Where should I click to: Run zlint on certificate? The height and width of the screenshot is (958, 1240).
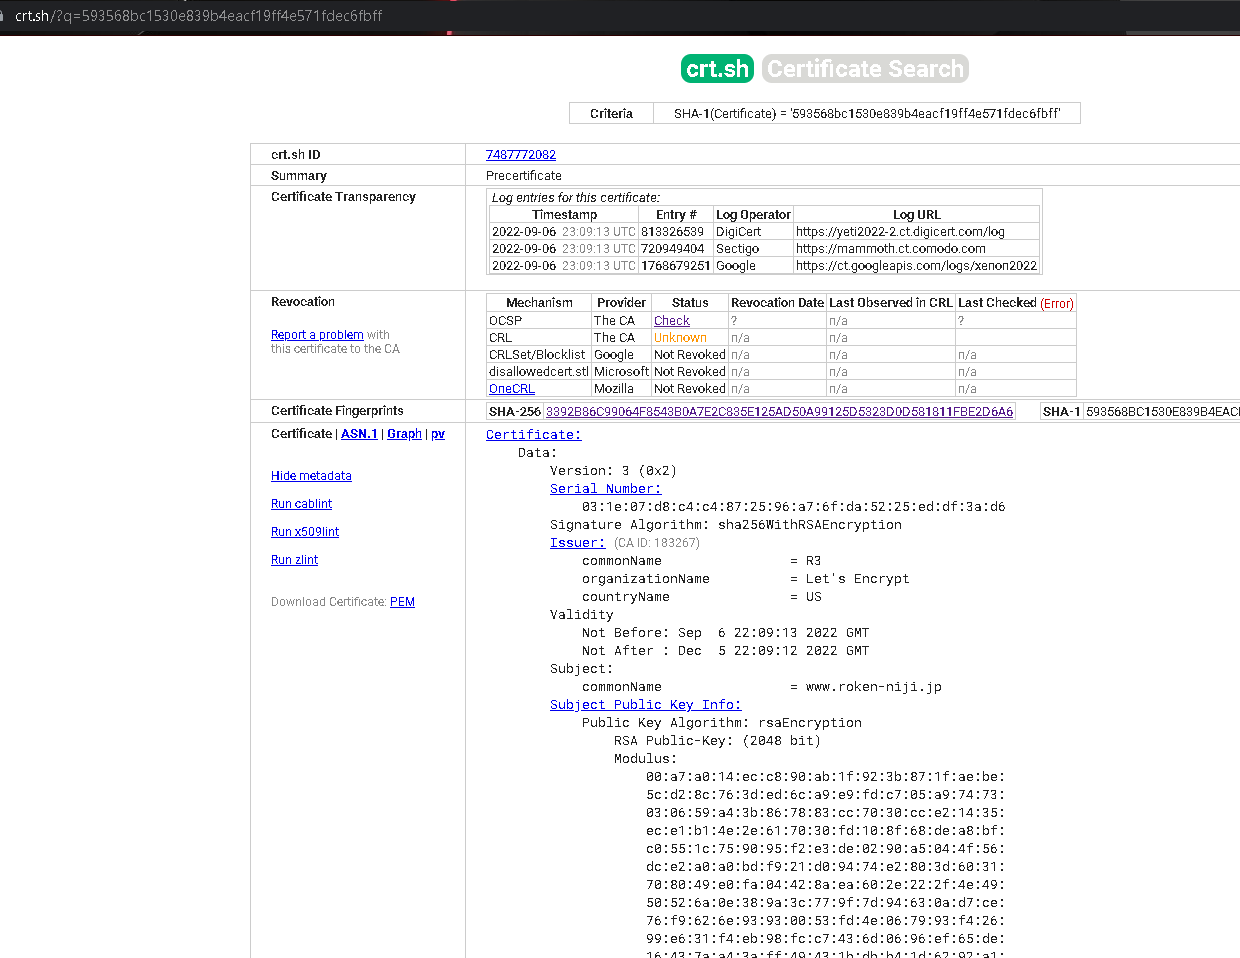pyautogui.click(x=294, y=560)
